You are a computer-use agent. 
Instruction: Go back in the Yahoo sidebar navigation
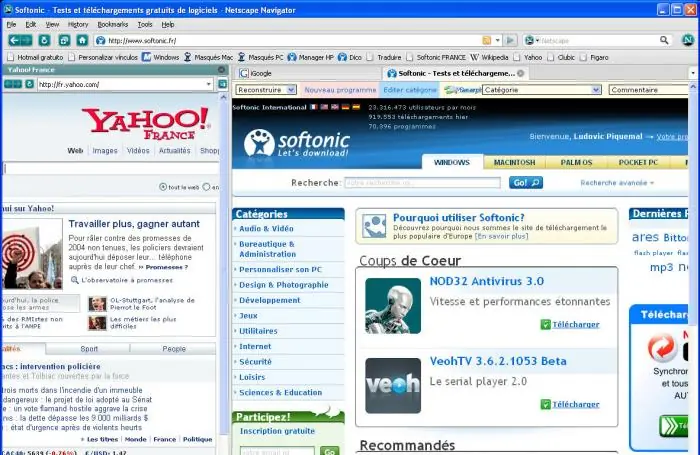coord(8,84)
